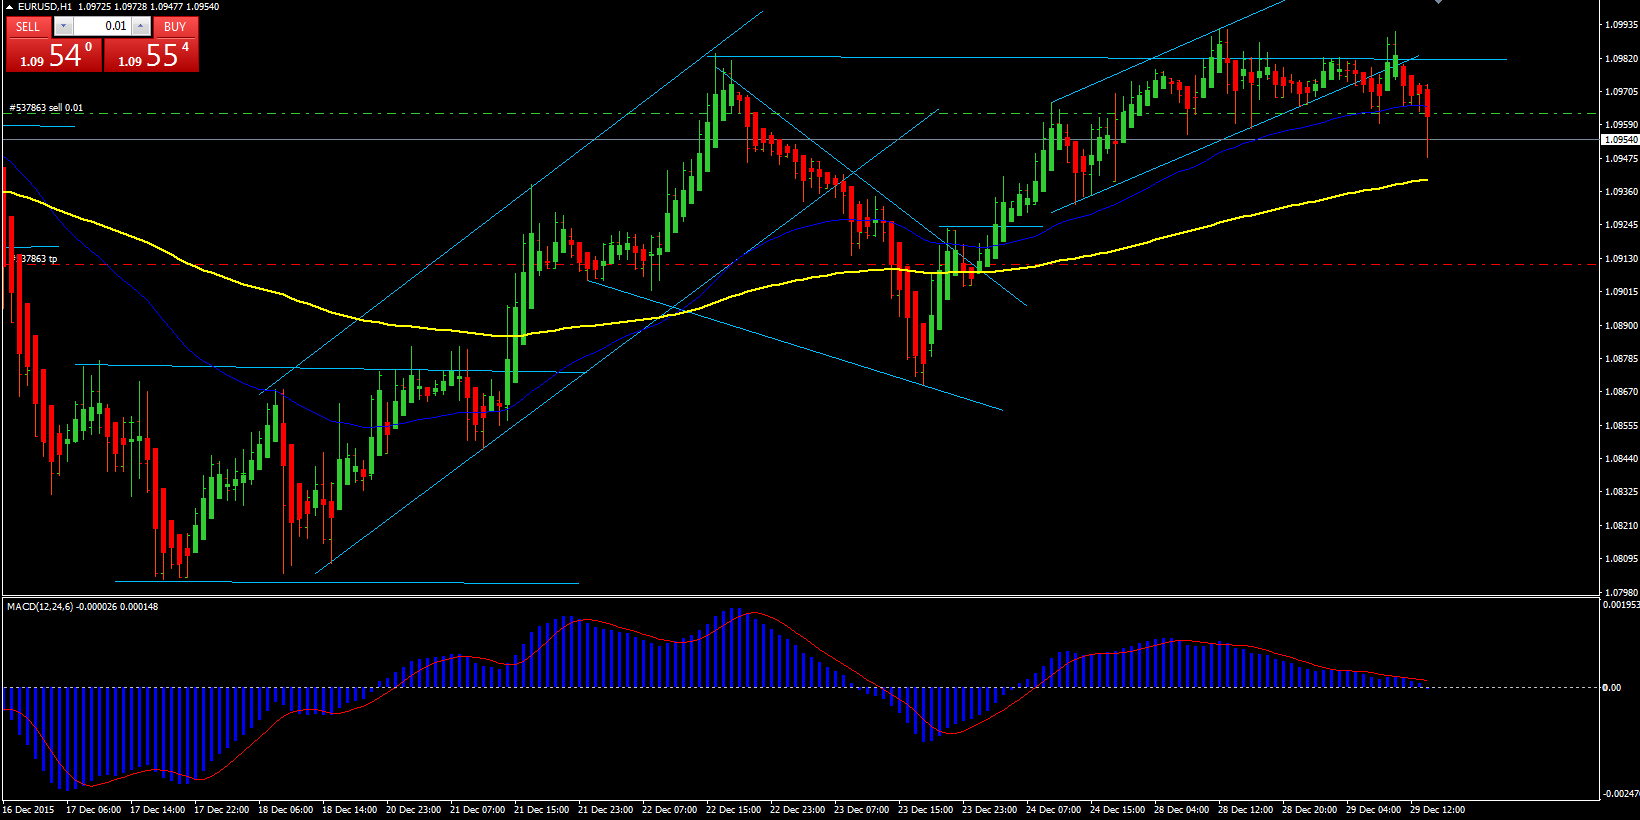1640x820 pixels.
Task: Collapse the one-click trading panel triangle
Action: pos(9,7)
